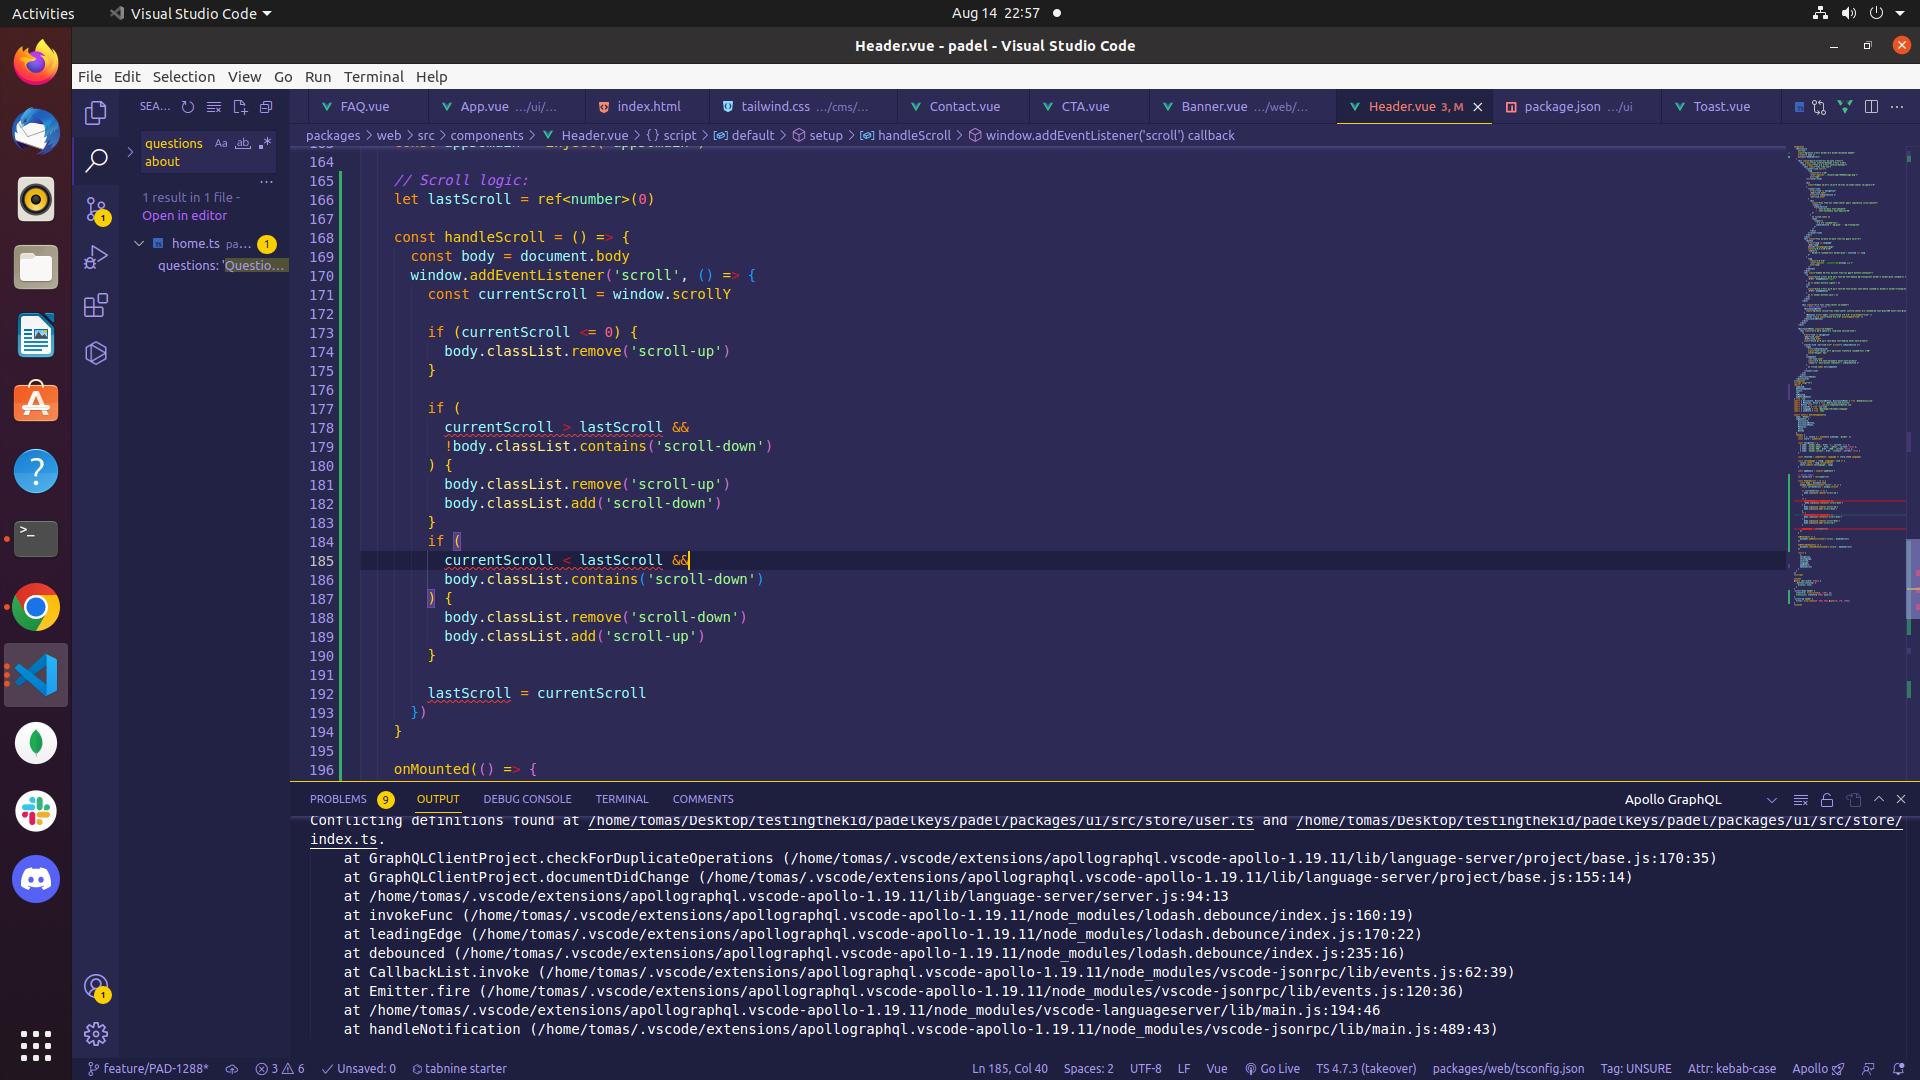
Task: Click the tabnine starter status item
Action: [x=459, y=1068]
